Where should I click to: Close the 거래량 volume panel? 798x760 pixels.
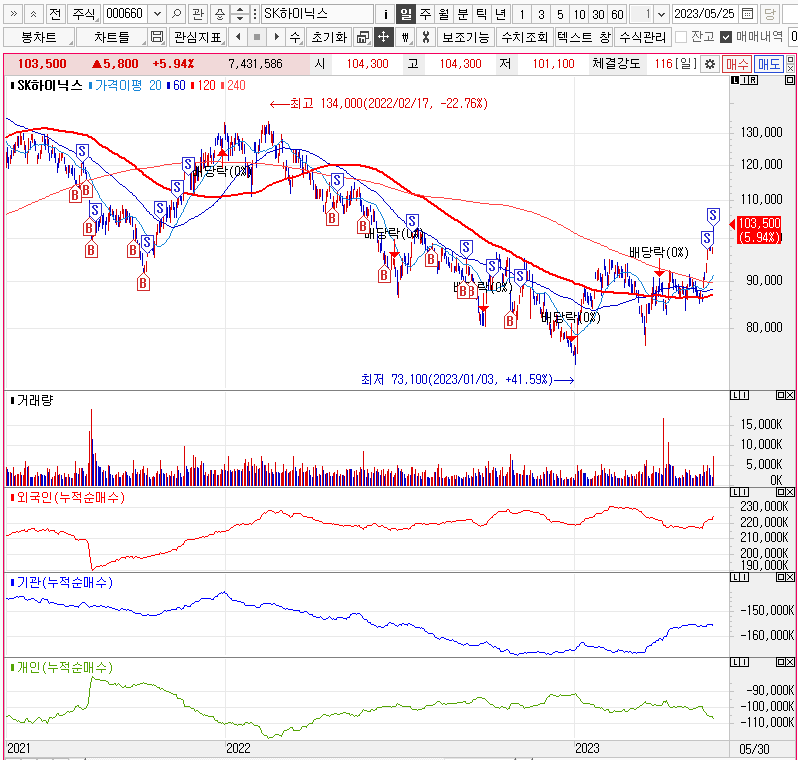[790, 395]
